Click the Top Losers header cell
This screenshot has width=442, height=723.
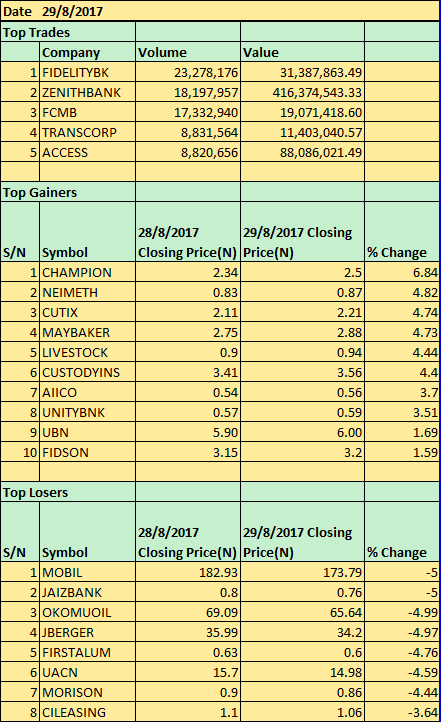[x=68, y=492]
